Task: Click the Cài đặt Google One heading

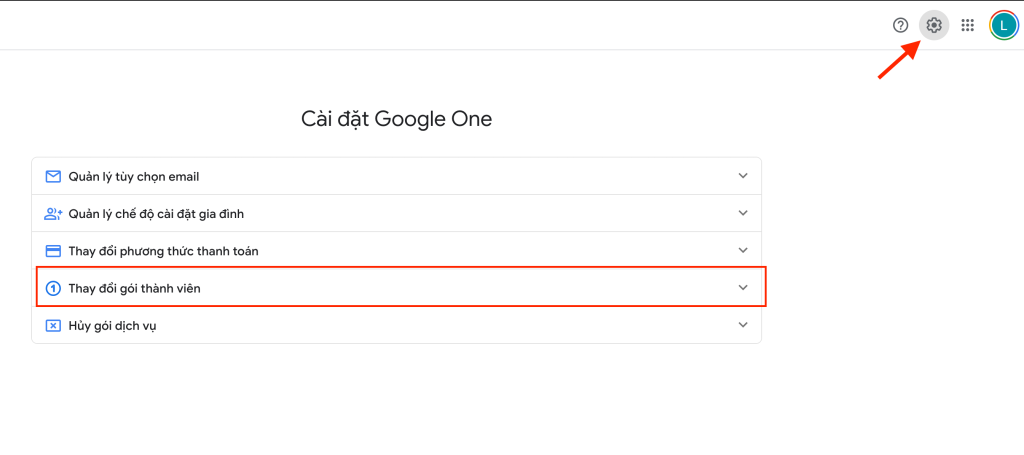Action: click(396, 120)
